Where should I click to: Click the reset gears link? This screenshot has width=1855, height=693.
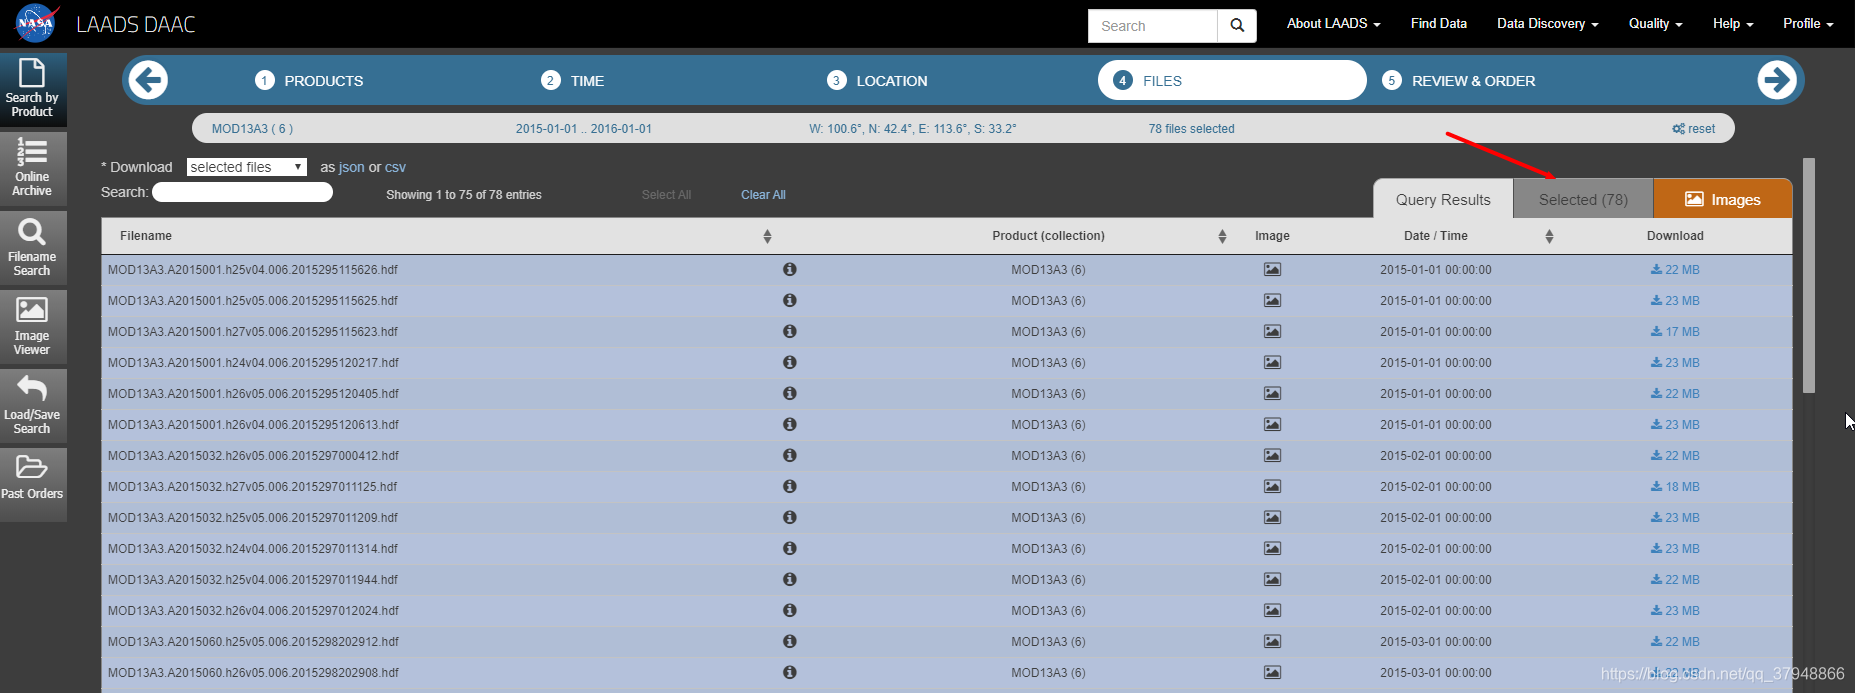tap(1693, 128)
